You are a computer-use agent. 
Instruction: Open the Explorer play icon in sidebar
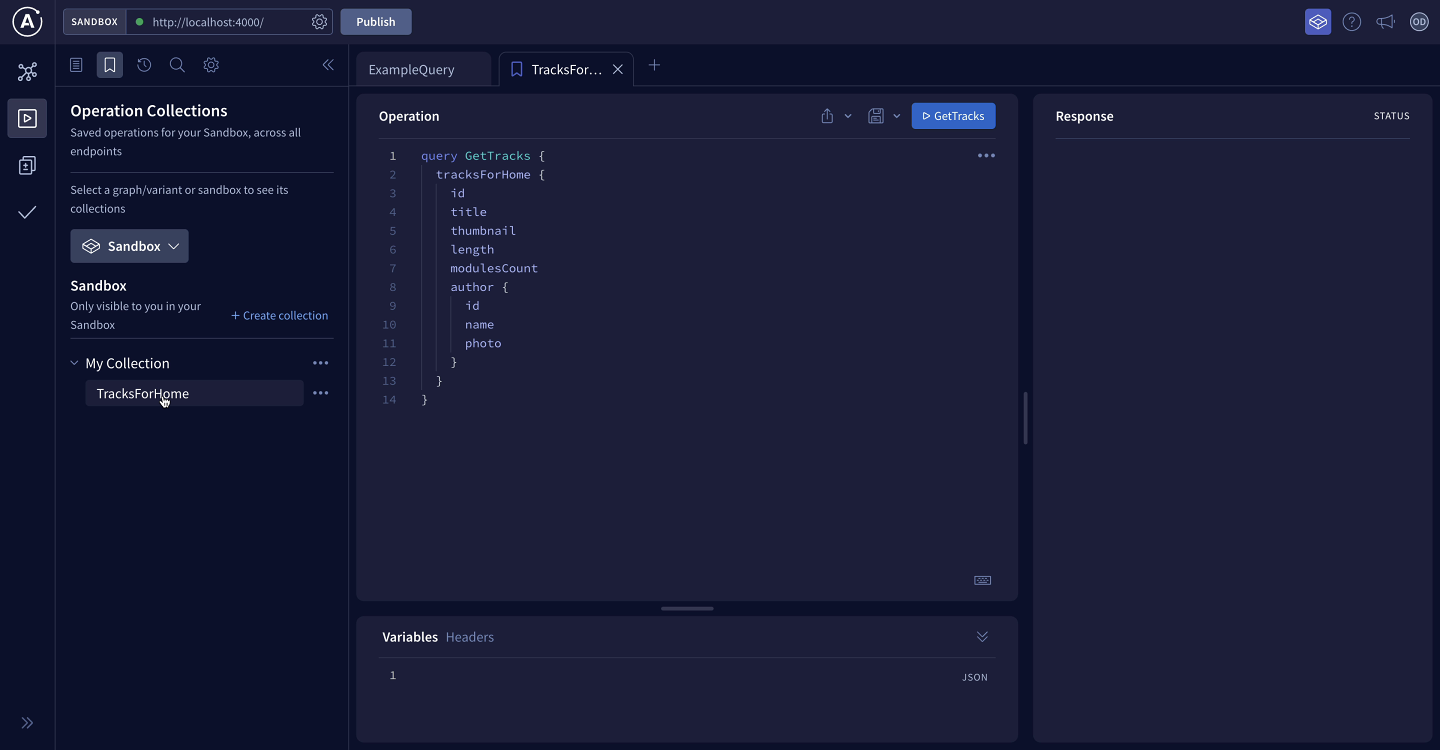(x=27, y=119)
